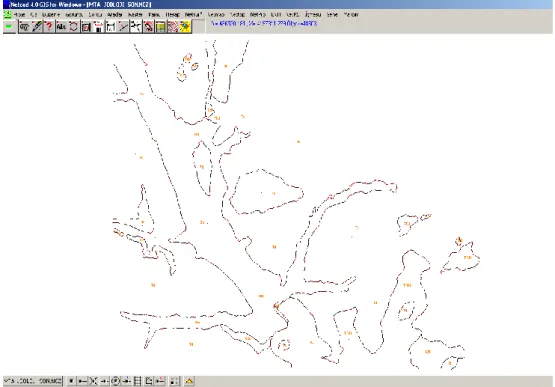Open the Hesap menu
The image size is (555, 387).
(172, 15)
